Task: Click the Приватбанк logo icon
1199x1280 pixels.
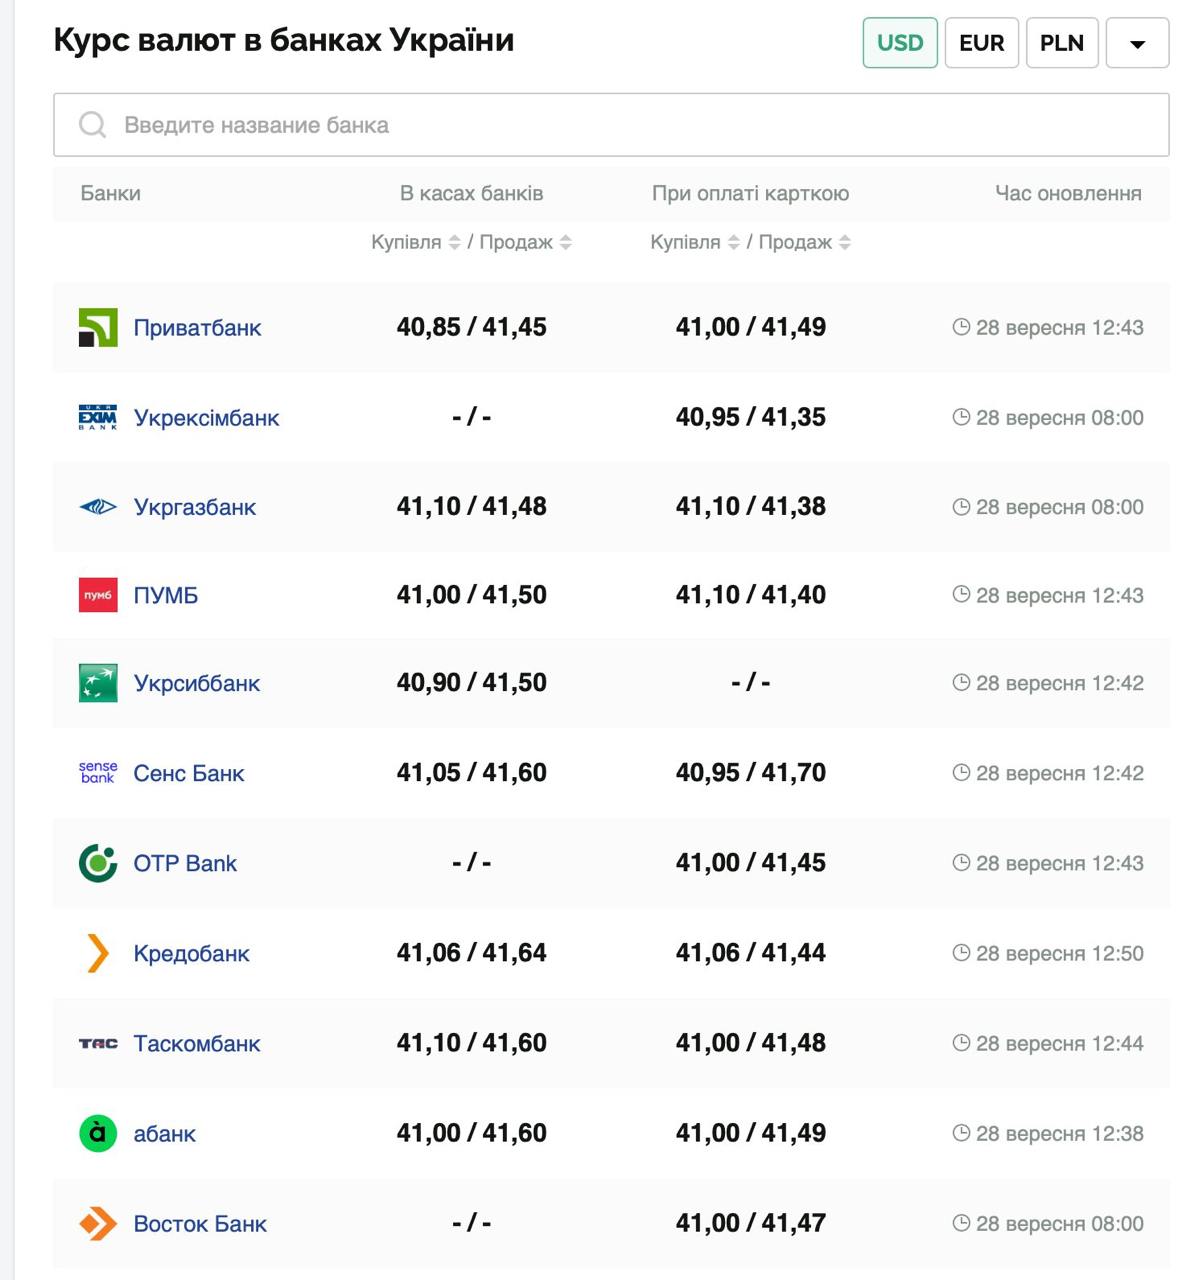Action: tap(98, 328)
